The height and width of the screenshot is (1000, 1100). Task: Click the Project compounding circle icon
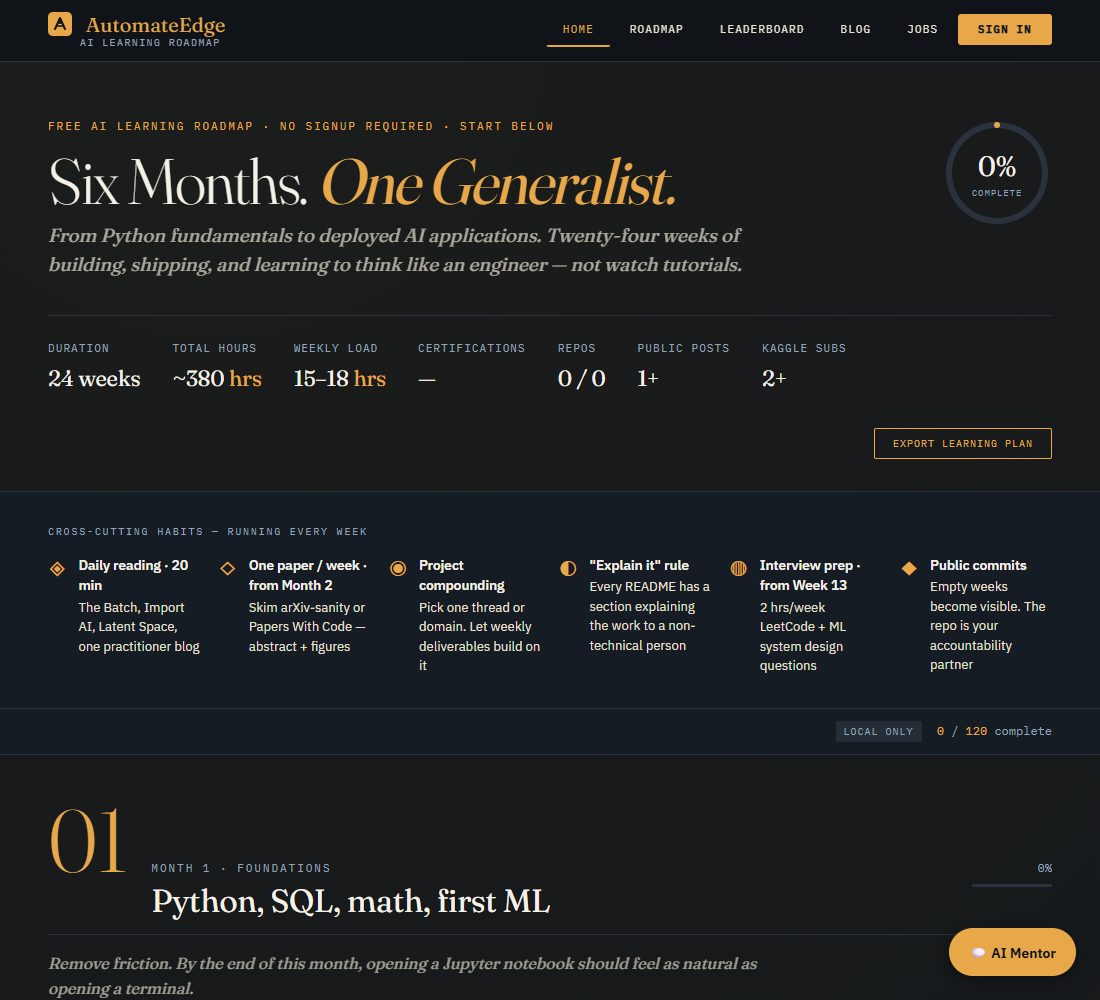(398, 568)
